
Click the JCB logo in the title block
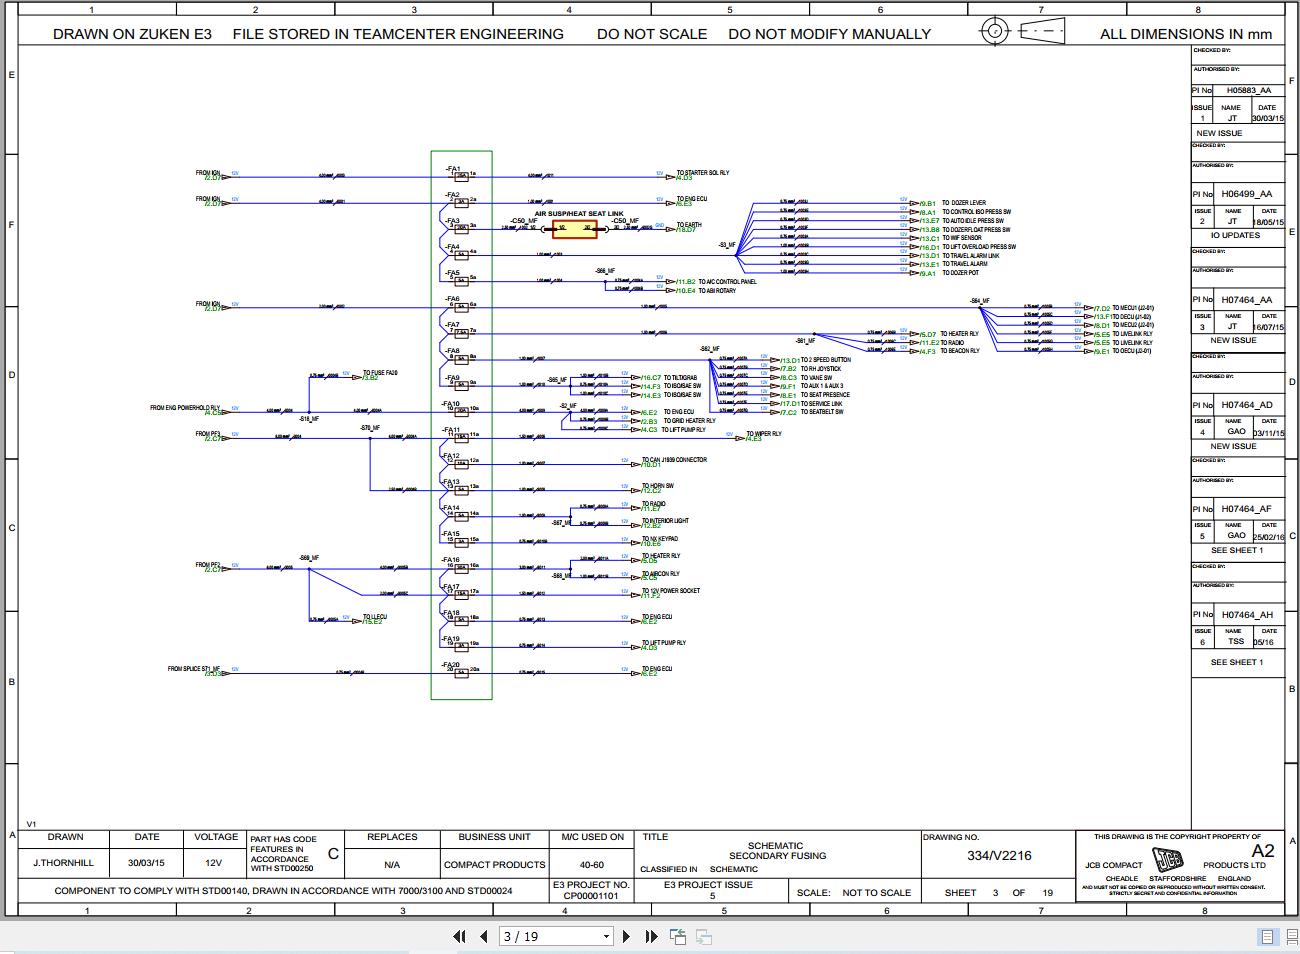1168,859
